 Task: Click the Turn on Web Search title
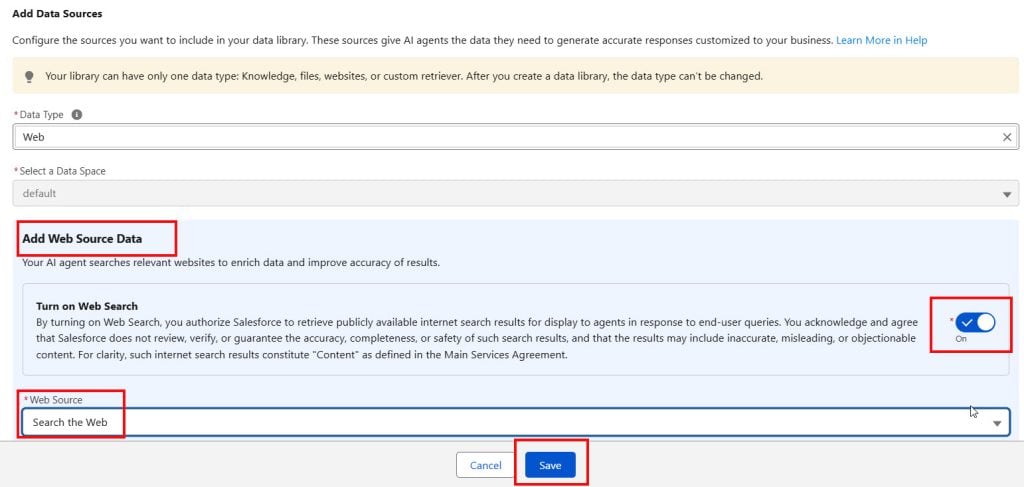tap(87, 306)
